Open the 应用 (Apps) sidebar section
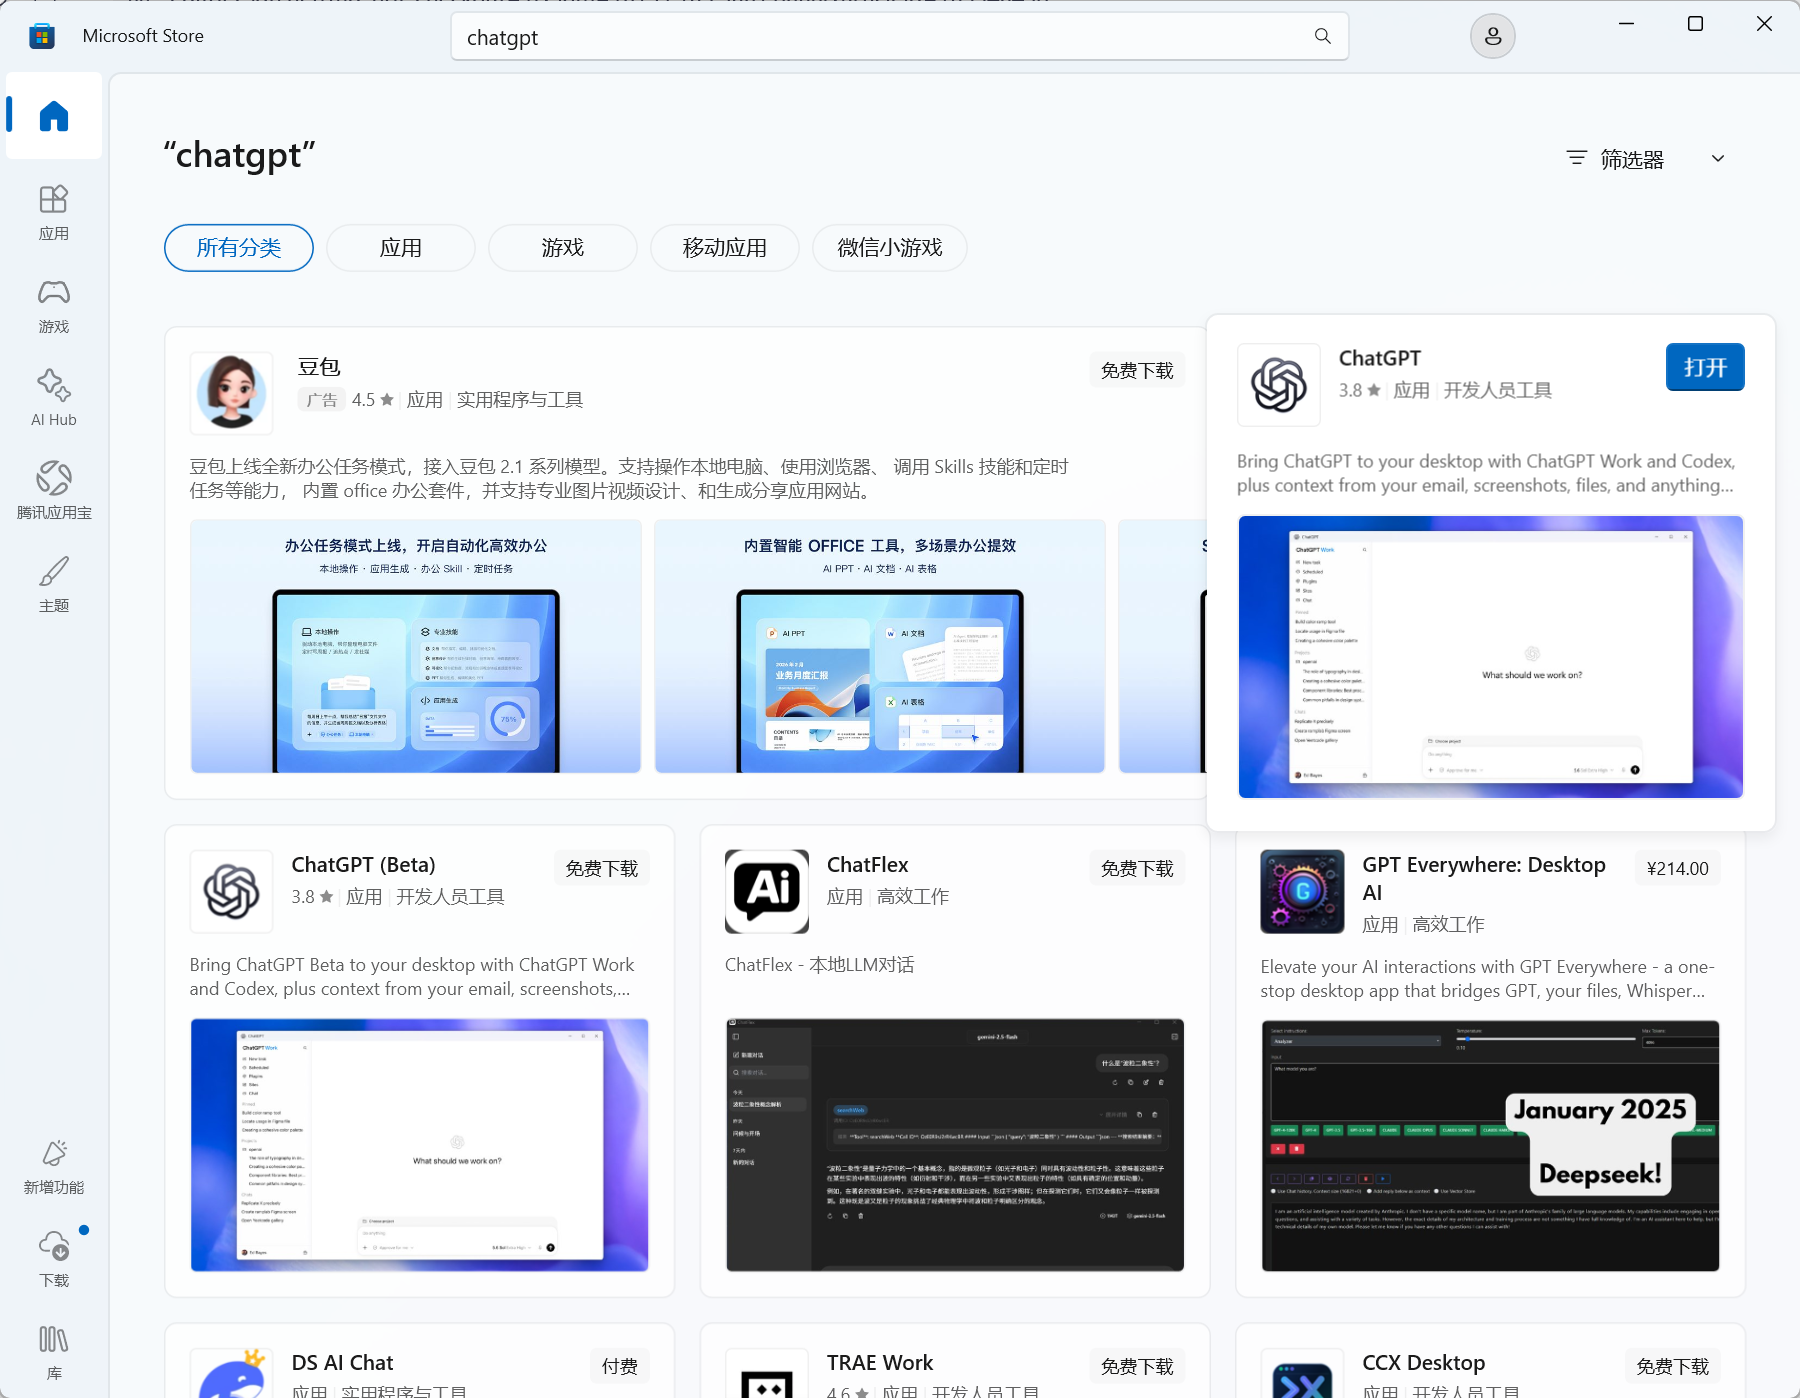 coord(54,212)
